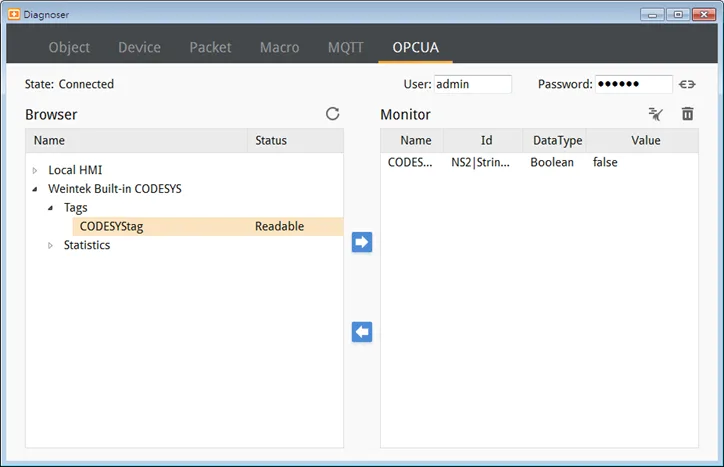Click the Browser refresh icon
The width and height of the screenshot is (724, 467).
[x=332, y=114]
